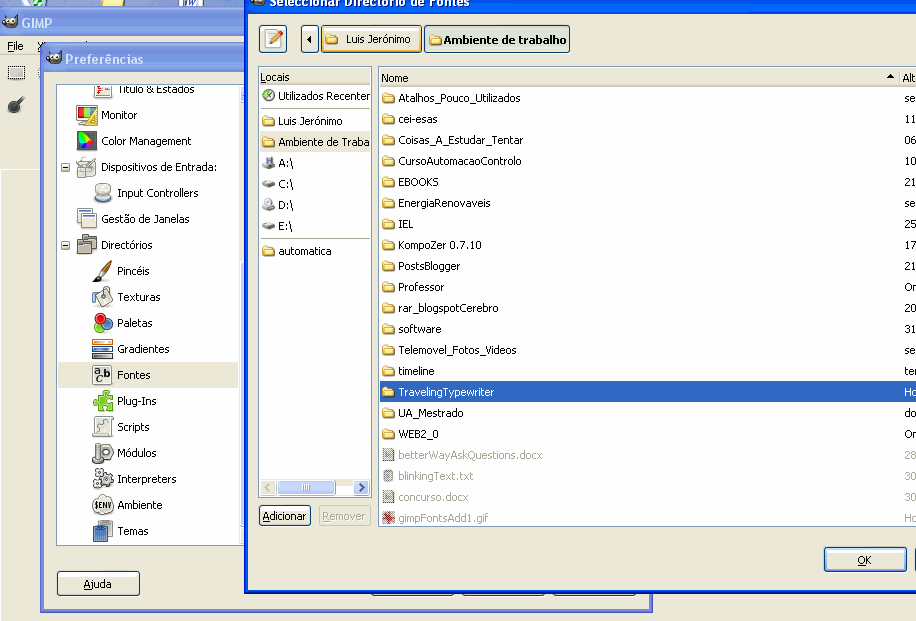Select Telemovel_Fotos_Videos folder
Screen dimensions: 916x621
[x=457, y=351]
